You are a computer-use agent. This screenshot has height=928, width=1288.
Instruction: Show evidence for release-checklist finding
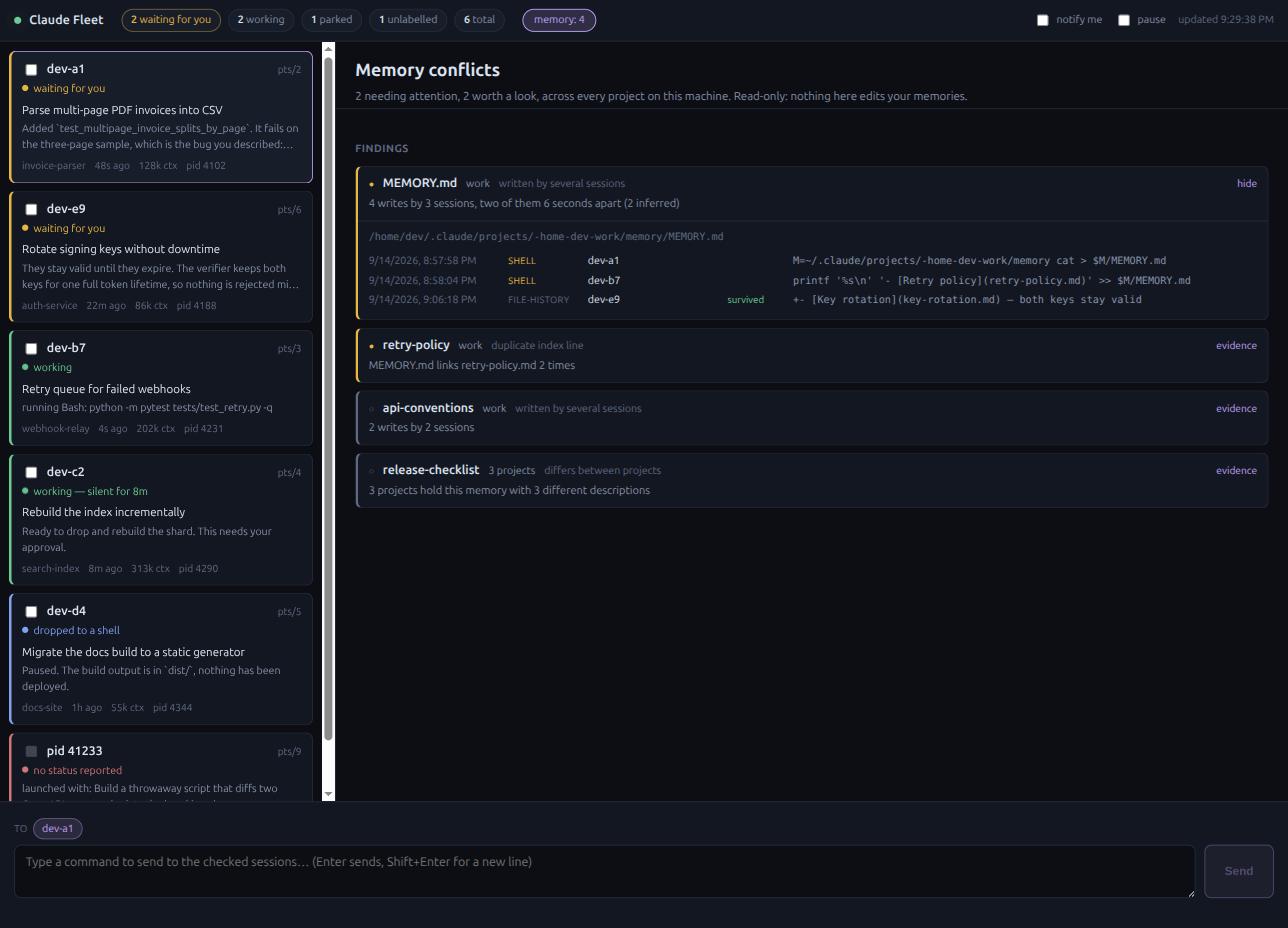click(x=1236, y=471)
